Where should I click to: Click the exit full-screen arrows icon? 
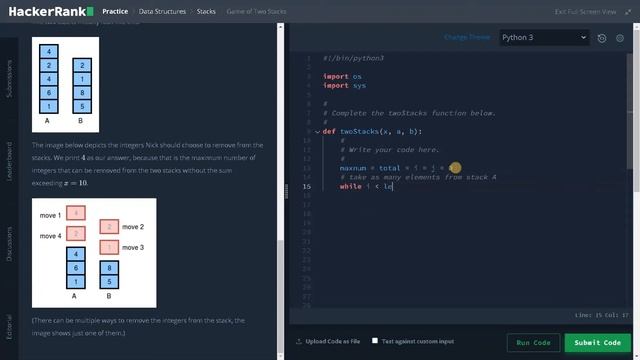click(x=628, y=12)
